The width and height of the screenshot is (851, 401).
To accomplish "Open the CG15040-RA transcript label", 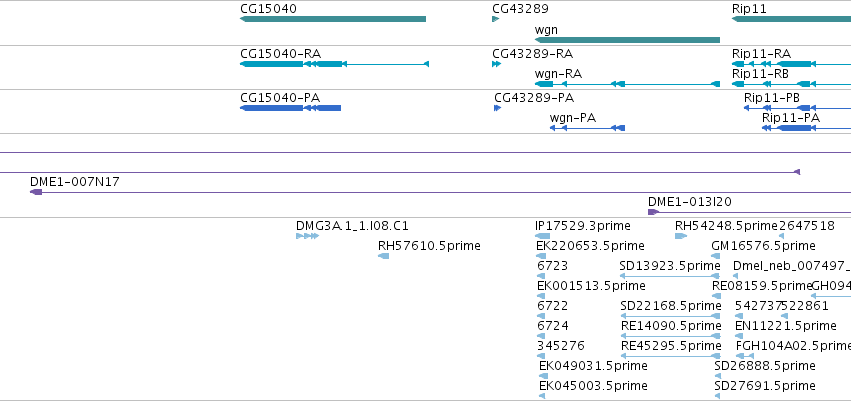I will [x=280, y=54].
